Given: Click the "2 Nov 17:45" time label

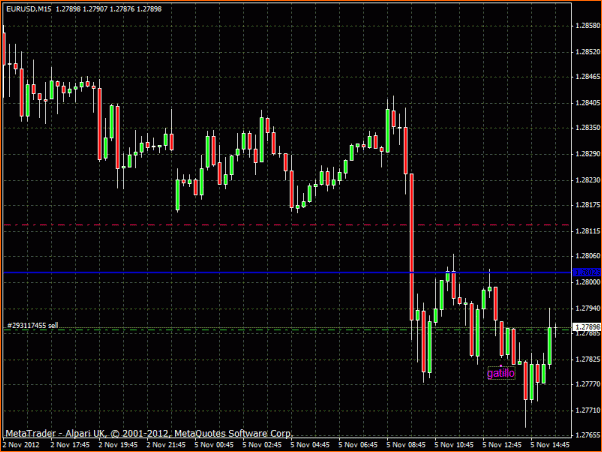Looking at the screenshot, I should (70, 445).
